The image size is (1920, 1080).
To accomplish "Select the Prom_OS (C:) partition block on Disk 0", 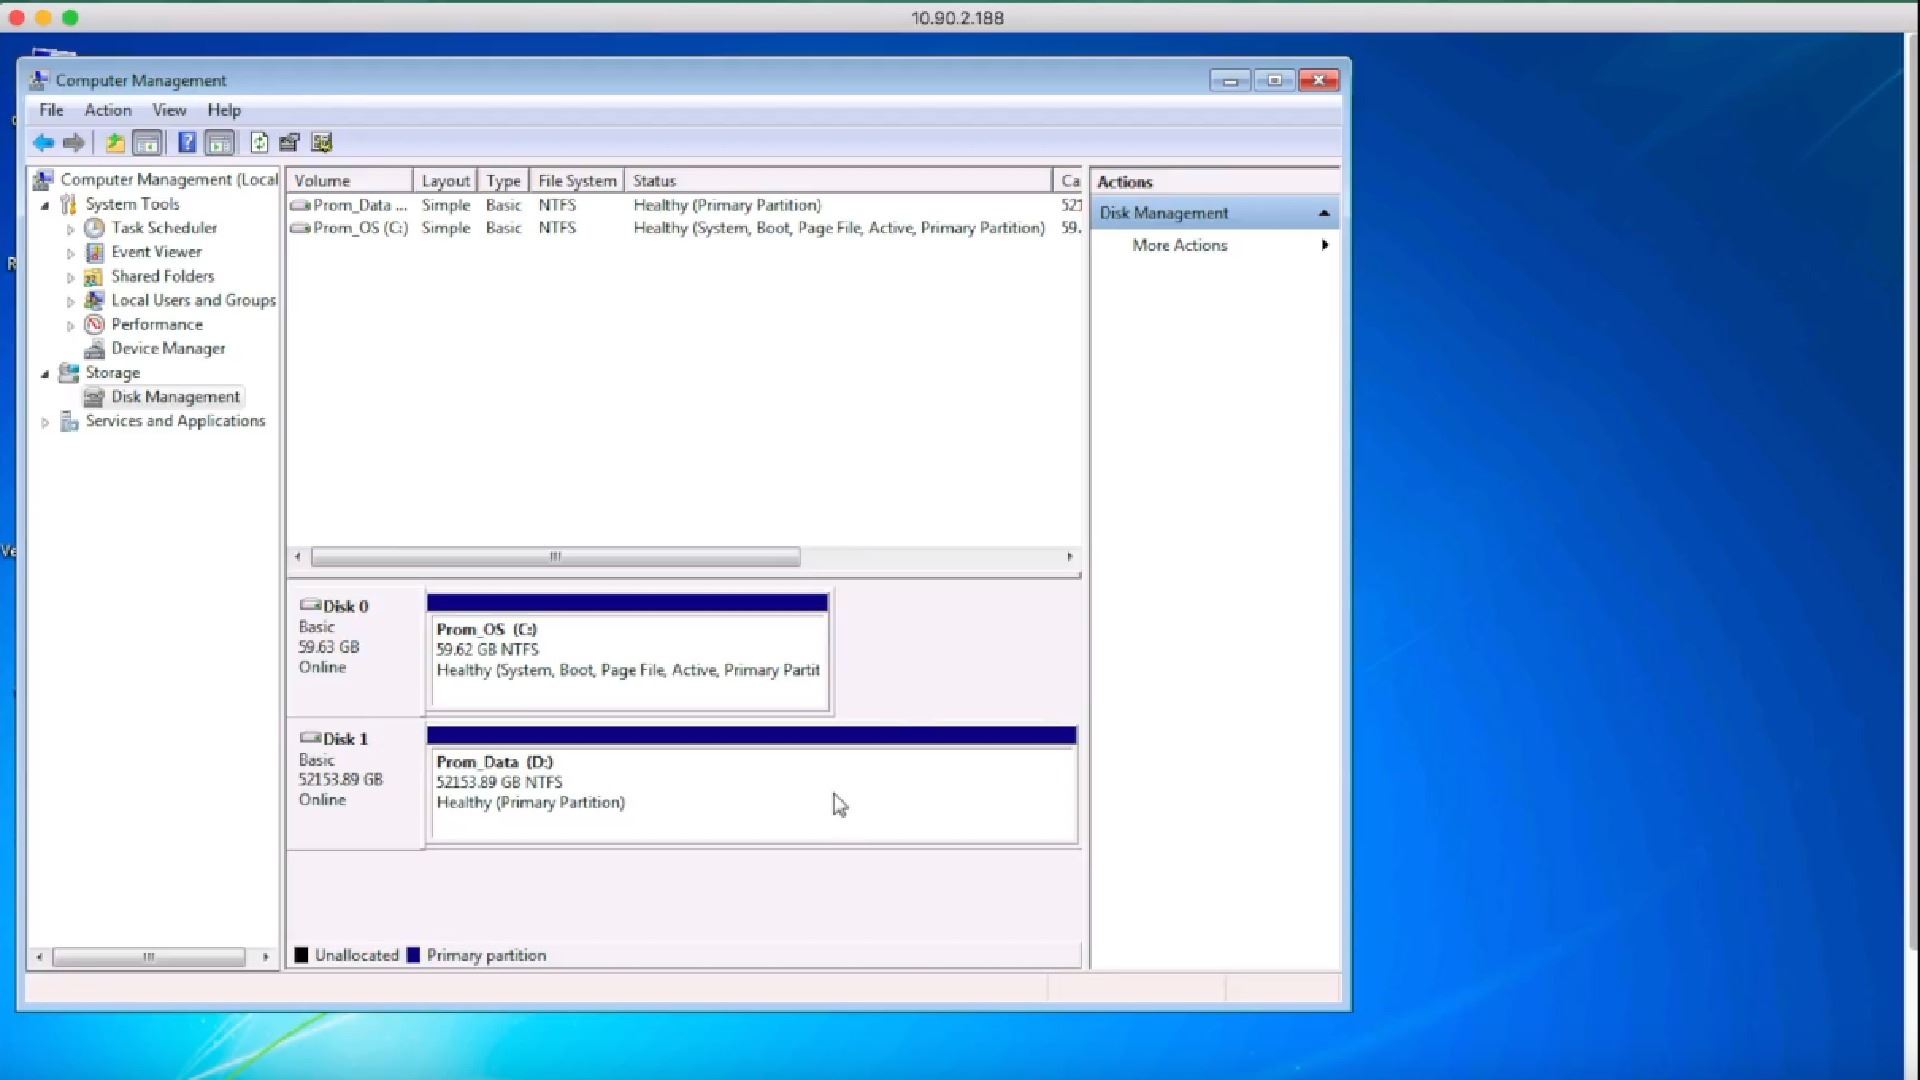I will (628, 652).
